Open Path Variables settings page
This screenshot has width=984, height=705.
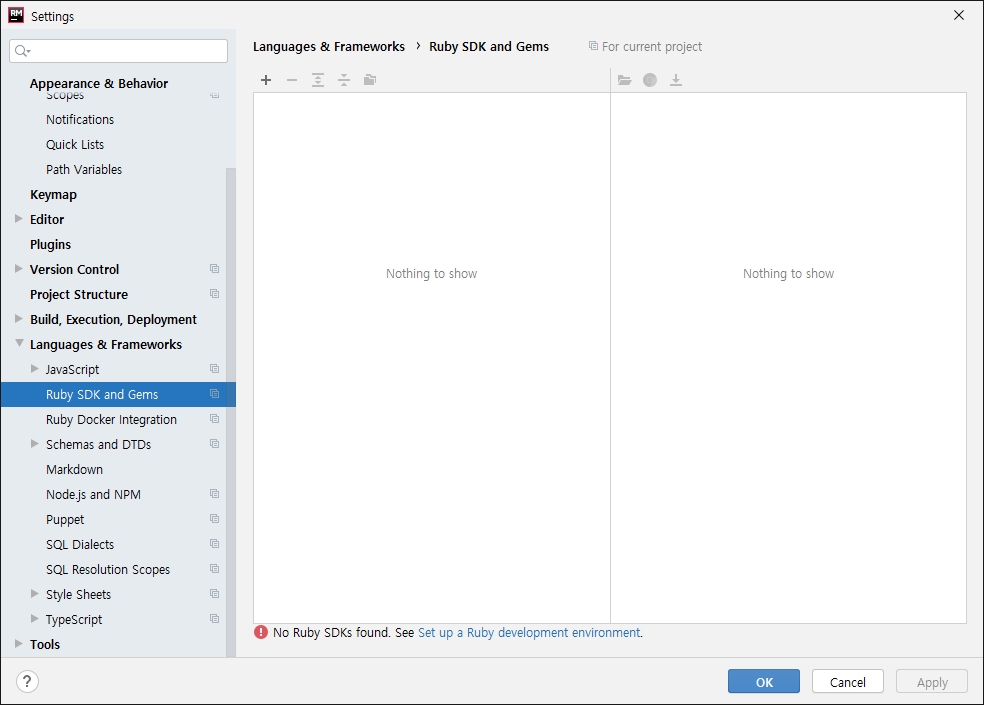(83, 170)
